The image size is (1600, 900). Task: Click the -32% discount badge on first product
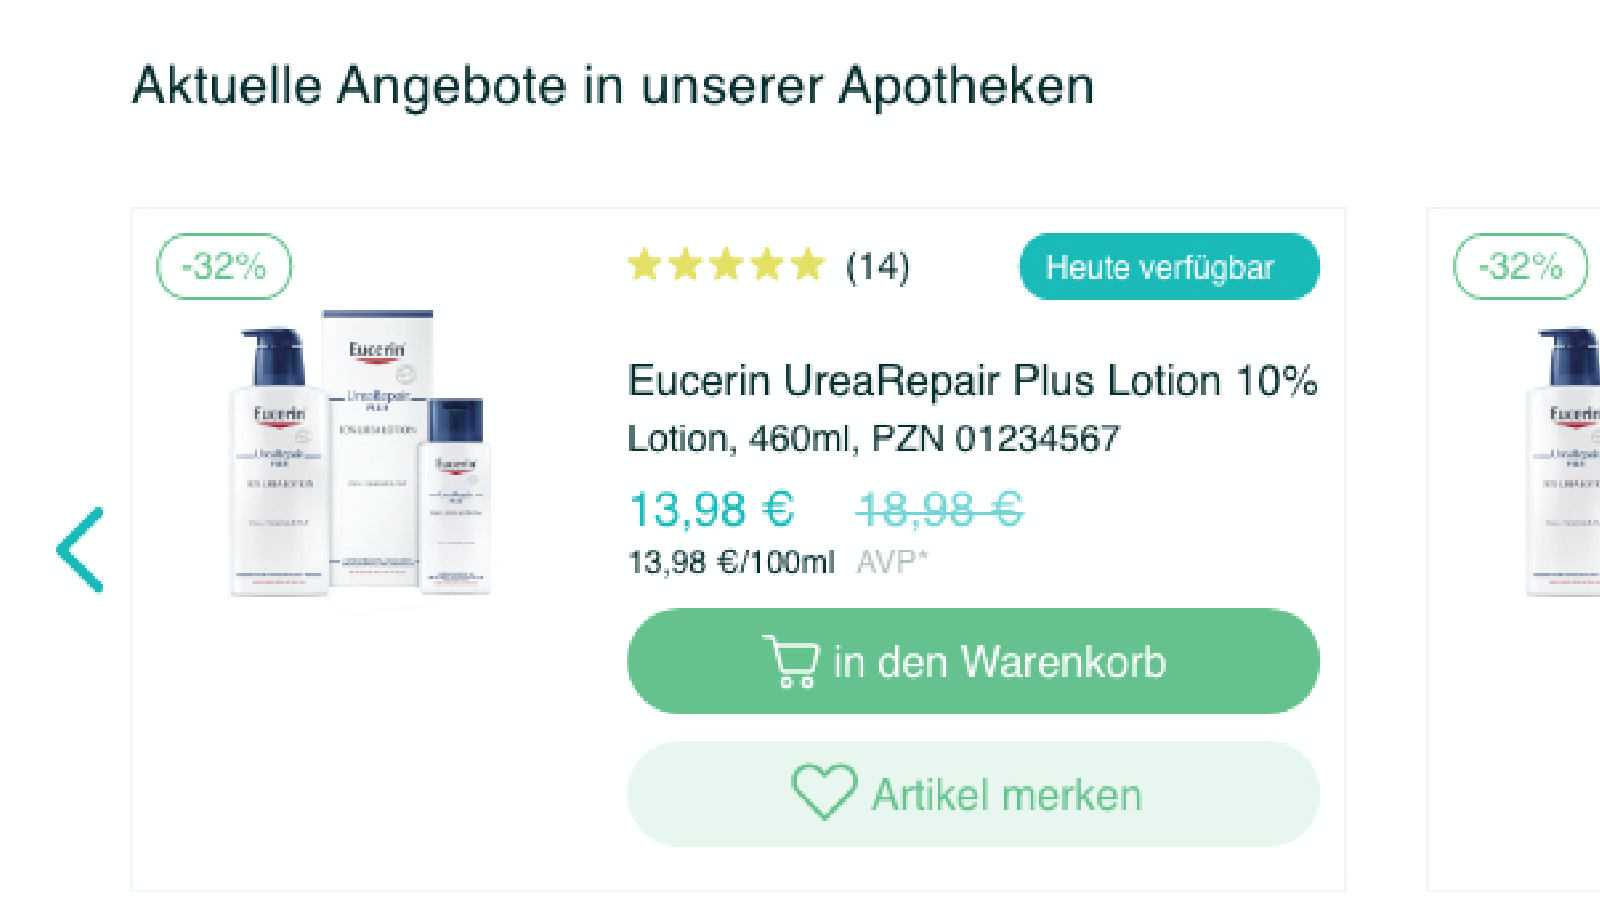click(x=224, y=266)
